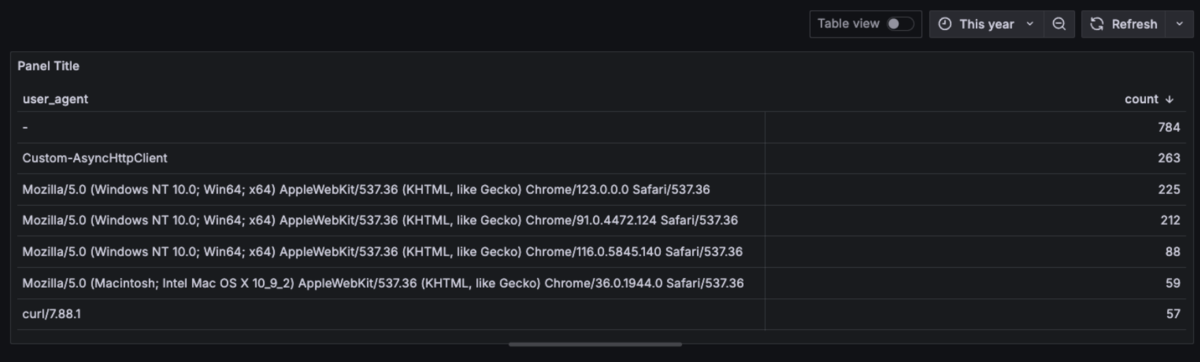Select the curl/7.88.1 row
This screenshot has height=362, width=1200.
click(x=600, y=314)
